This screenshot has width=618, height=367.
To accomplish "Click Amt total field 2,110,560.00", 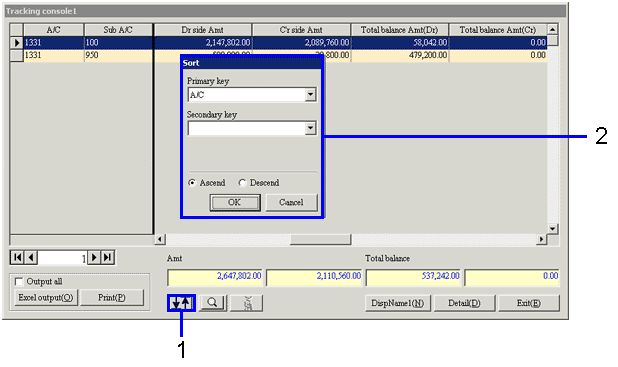I will tap(314, 277).
